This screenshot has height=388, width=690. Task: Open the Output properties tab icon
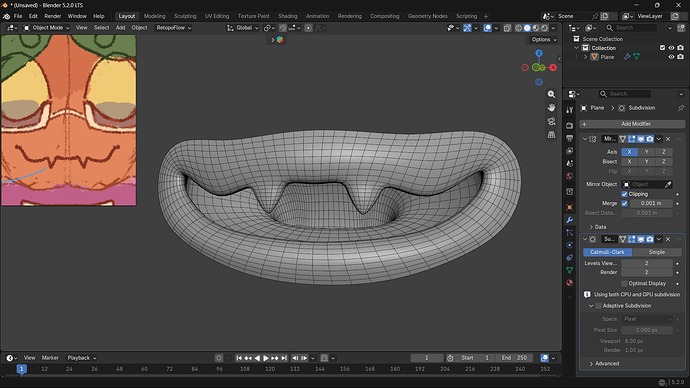569,138
